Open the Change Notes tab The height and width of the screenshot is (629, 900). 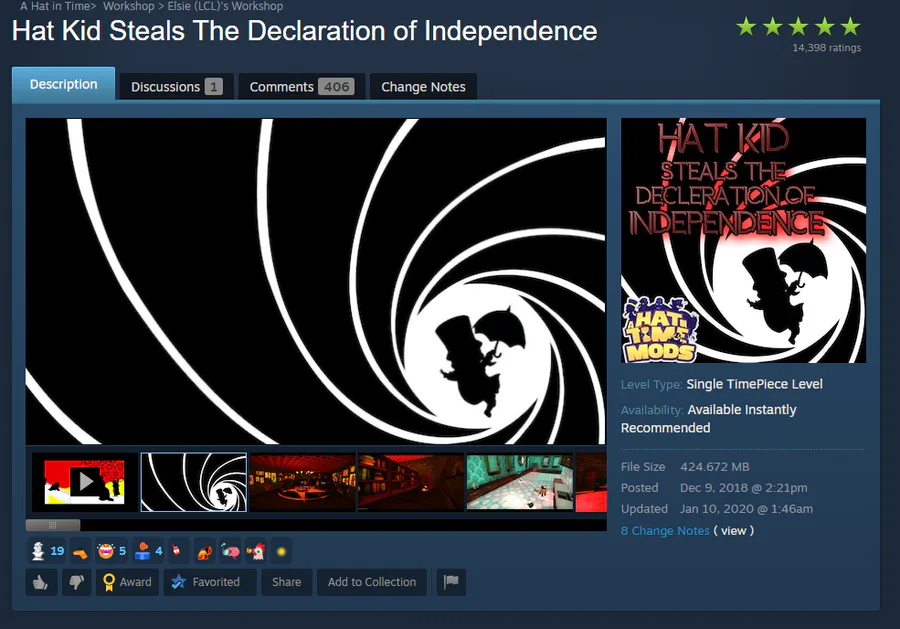424,87
